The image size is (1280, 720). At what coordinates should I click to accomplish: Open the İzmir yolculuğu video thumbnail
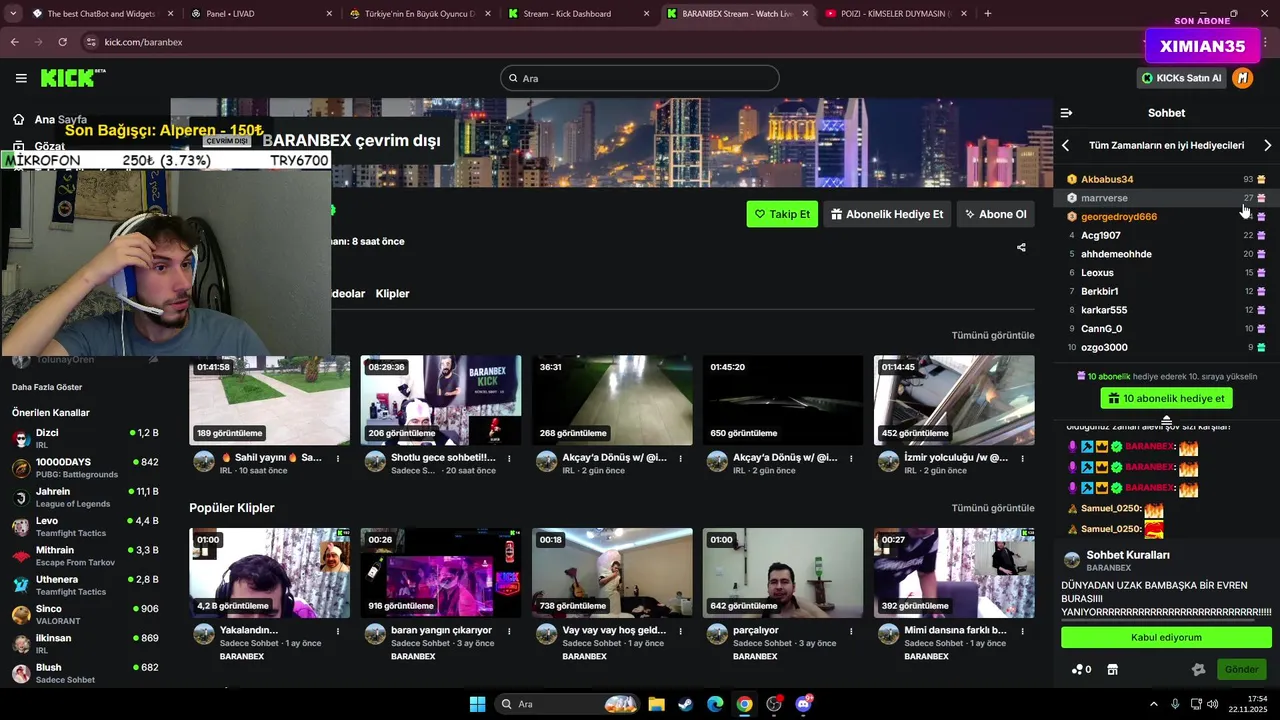click(x=954, y=400)
